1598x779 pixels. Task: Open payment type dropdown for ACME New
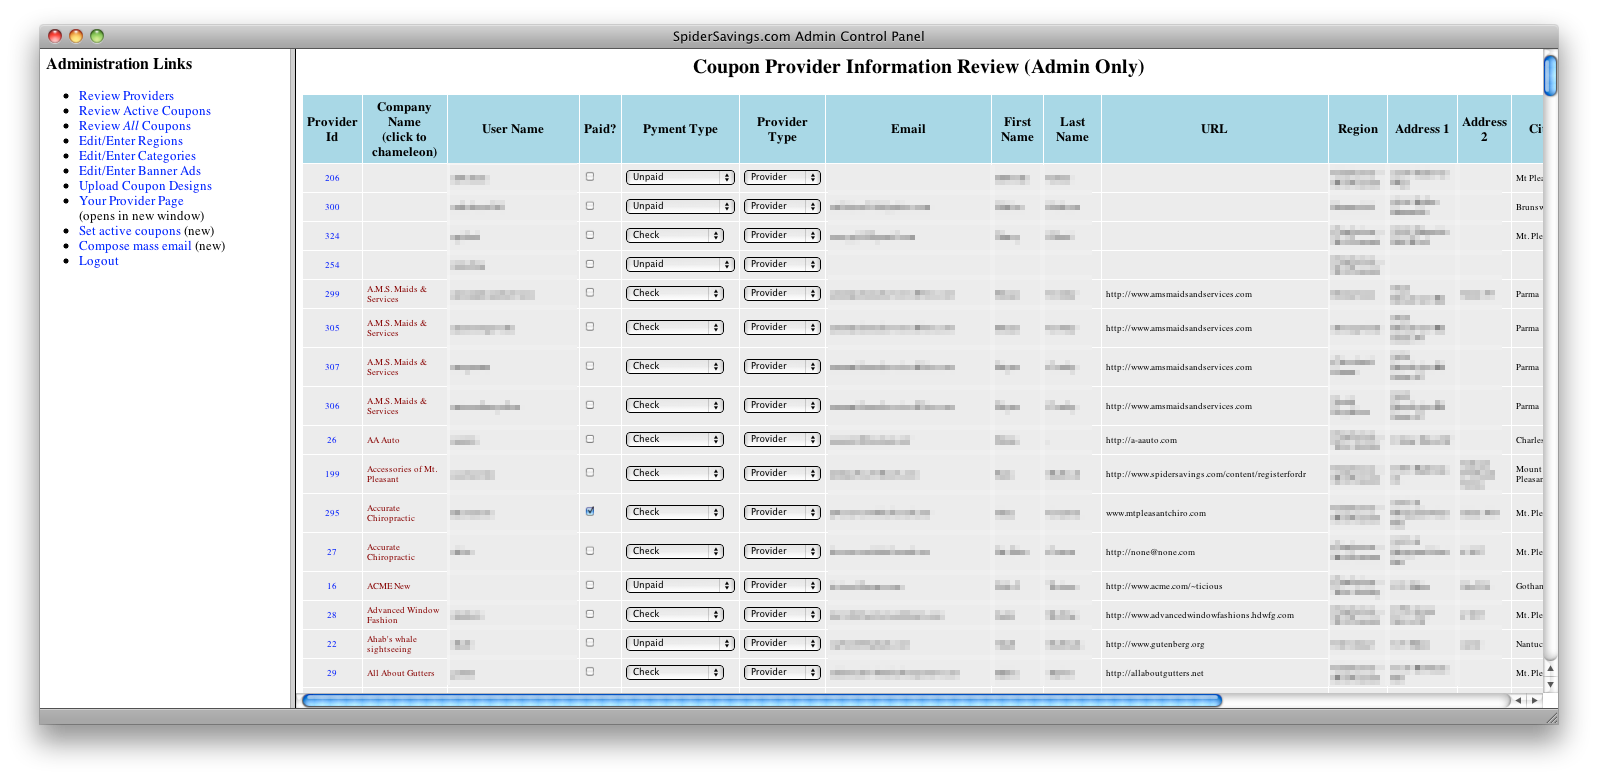[x=680, y=585]
